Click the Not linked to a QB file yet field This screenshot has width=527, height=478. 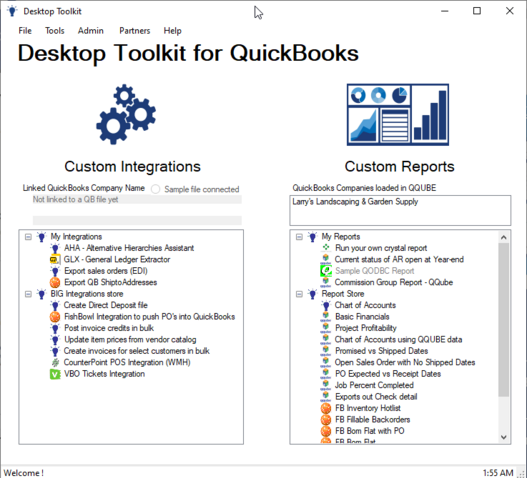pos(137,199)
